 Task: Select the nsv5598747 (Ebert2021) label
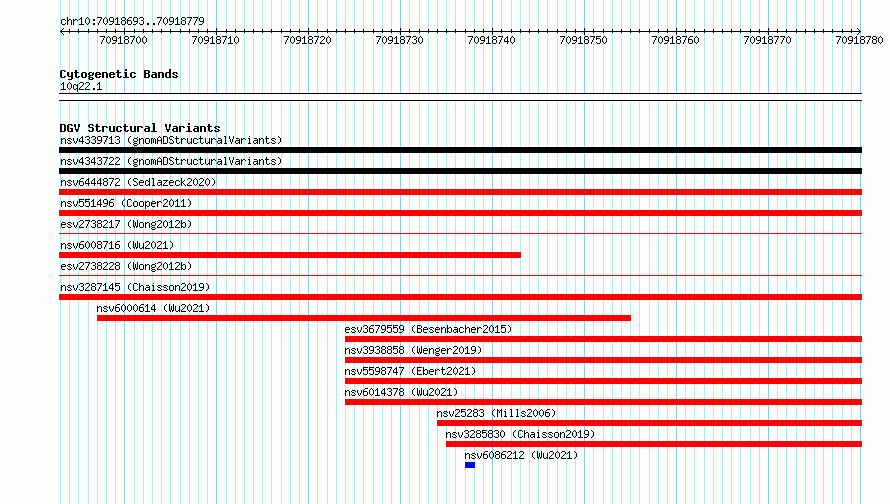(410, 371)
